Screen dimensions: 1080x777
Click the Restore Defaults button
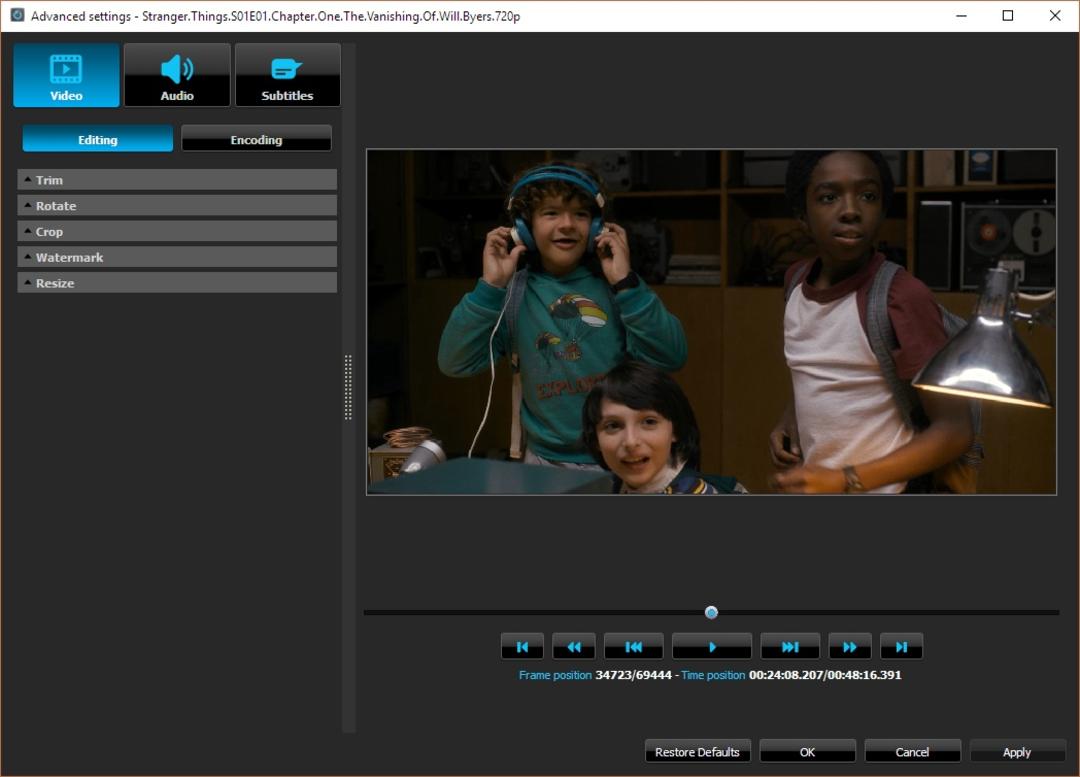697,752
